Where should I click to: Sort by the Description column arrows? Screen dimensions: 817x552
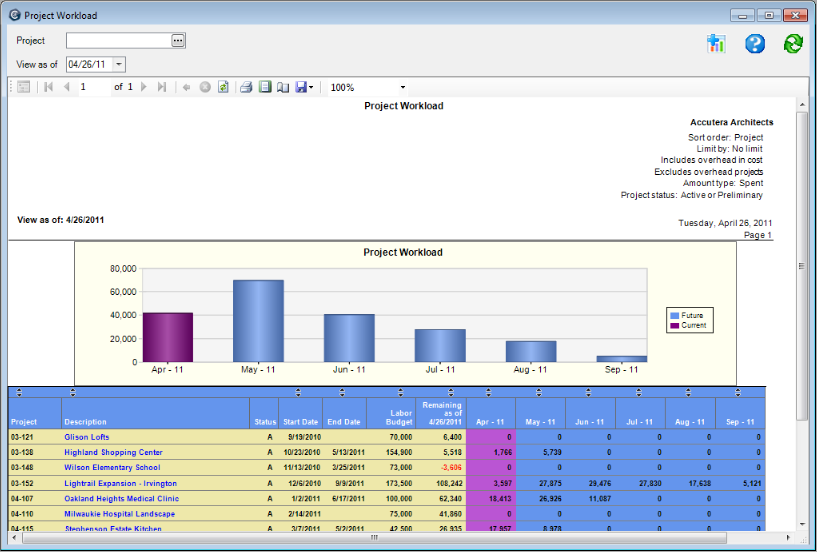72,392
